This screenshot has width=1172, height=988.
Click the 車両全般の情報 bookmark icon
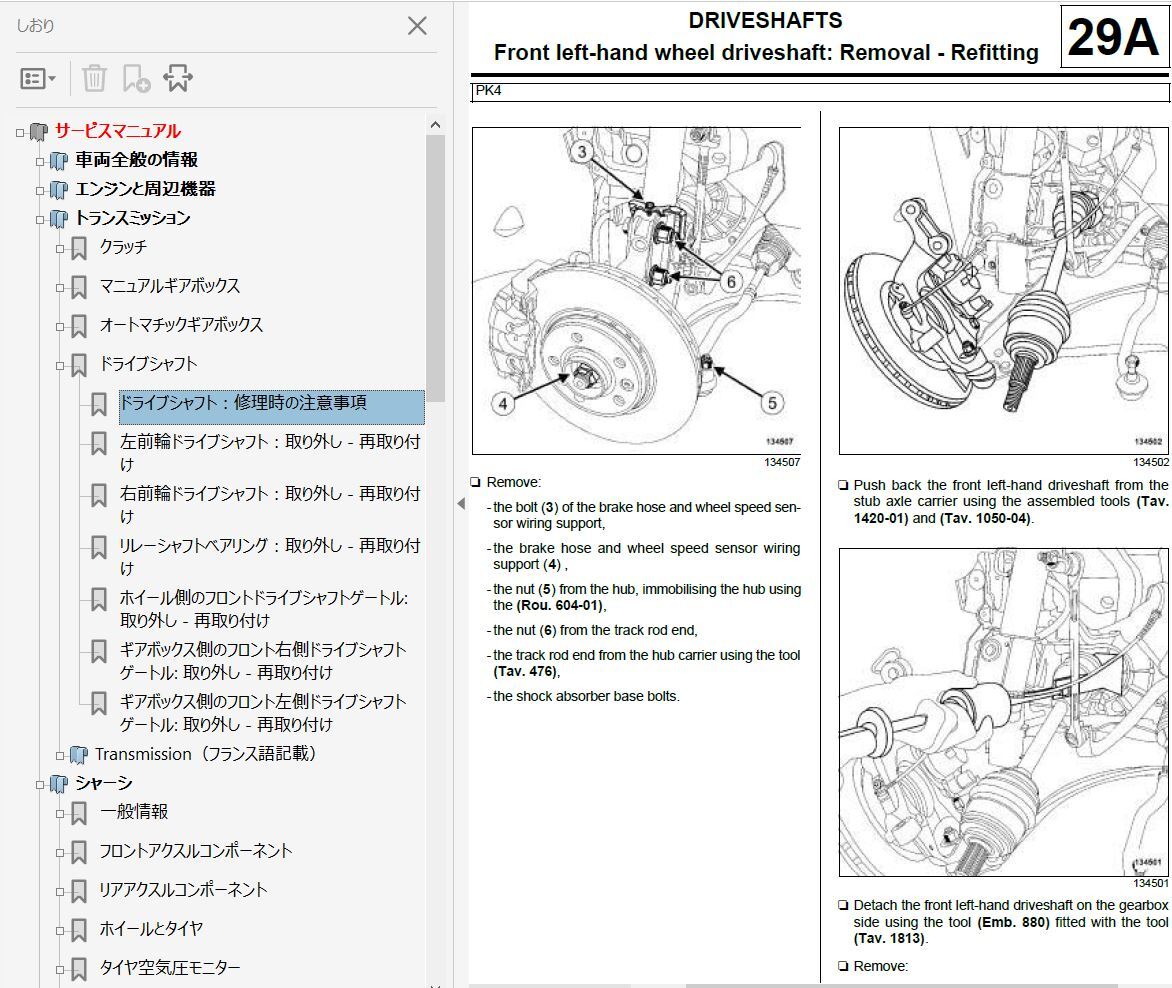tap(59, 160)
